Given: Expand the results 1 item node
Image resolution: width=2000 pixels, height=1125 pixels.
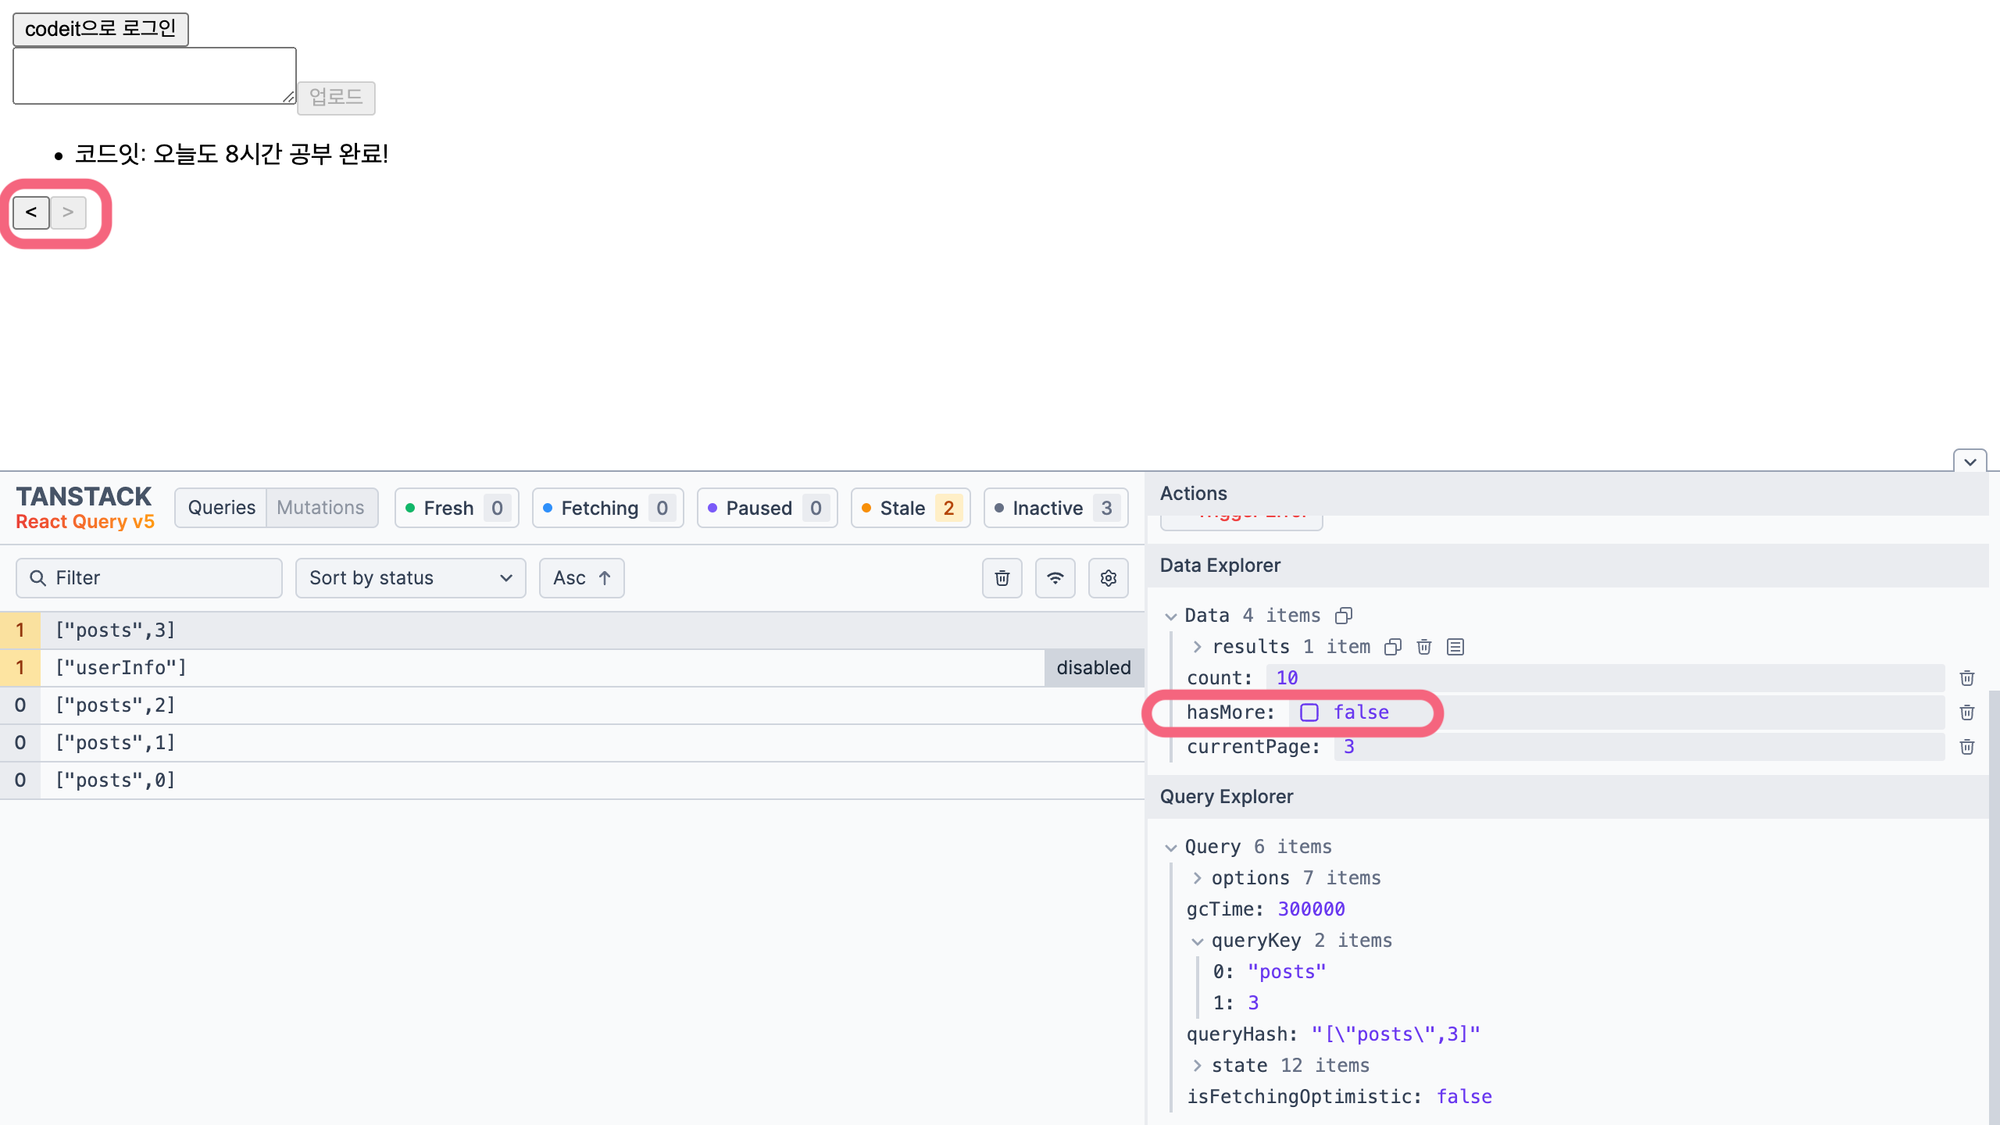Looking at the screenshot, I should tap(1197, 647).
